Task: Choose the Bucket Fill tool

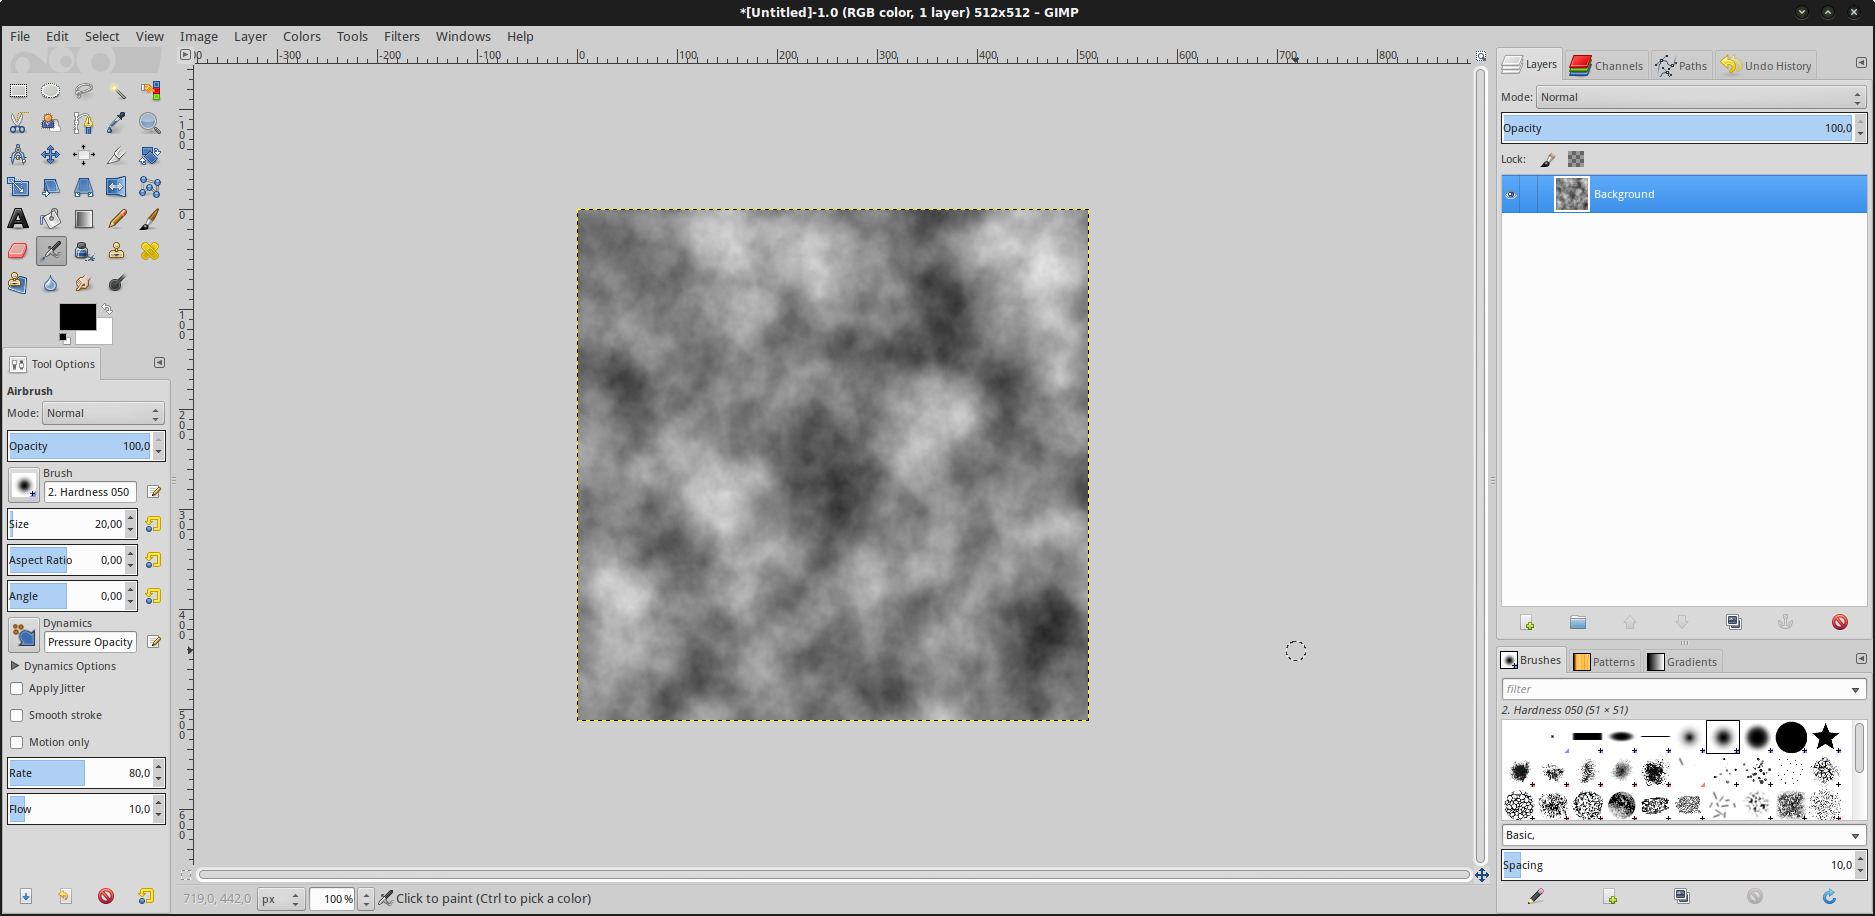Action: click(x=50, y=219)
